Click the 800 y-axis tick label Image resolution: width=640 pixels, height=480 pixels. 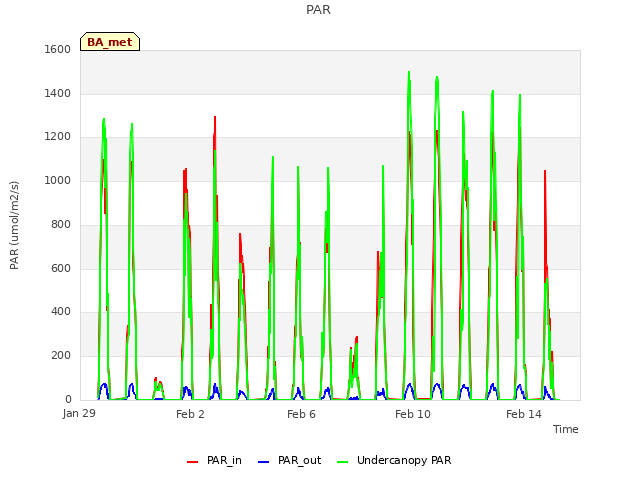(x=61, y=224)
